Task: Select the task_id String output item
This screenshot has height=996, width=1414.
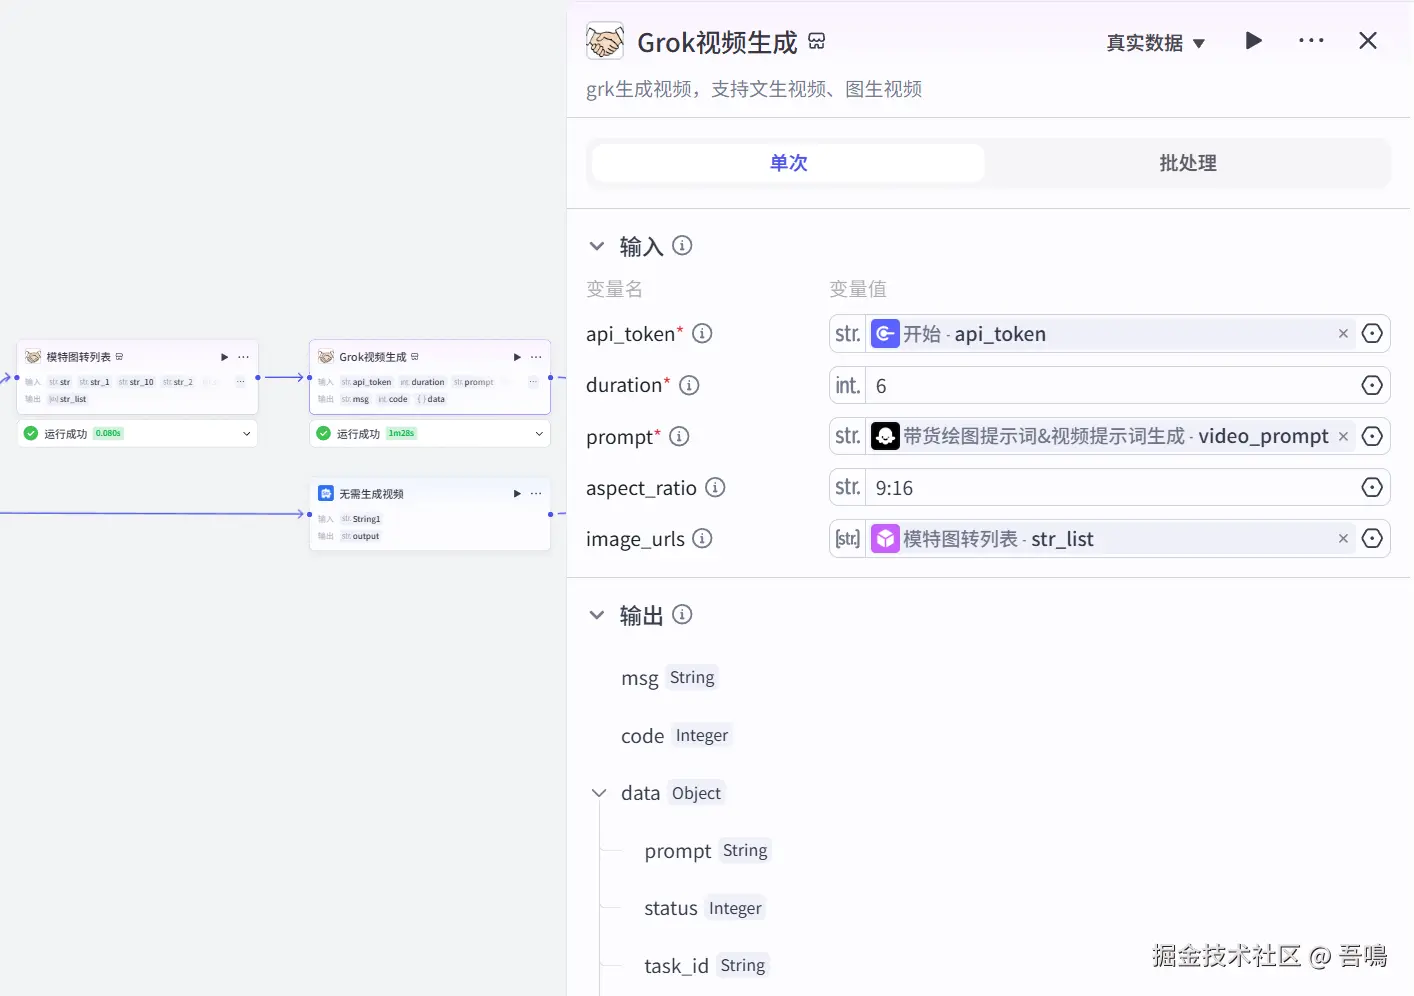Action: click(x=706, y=966)
